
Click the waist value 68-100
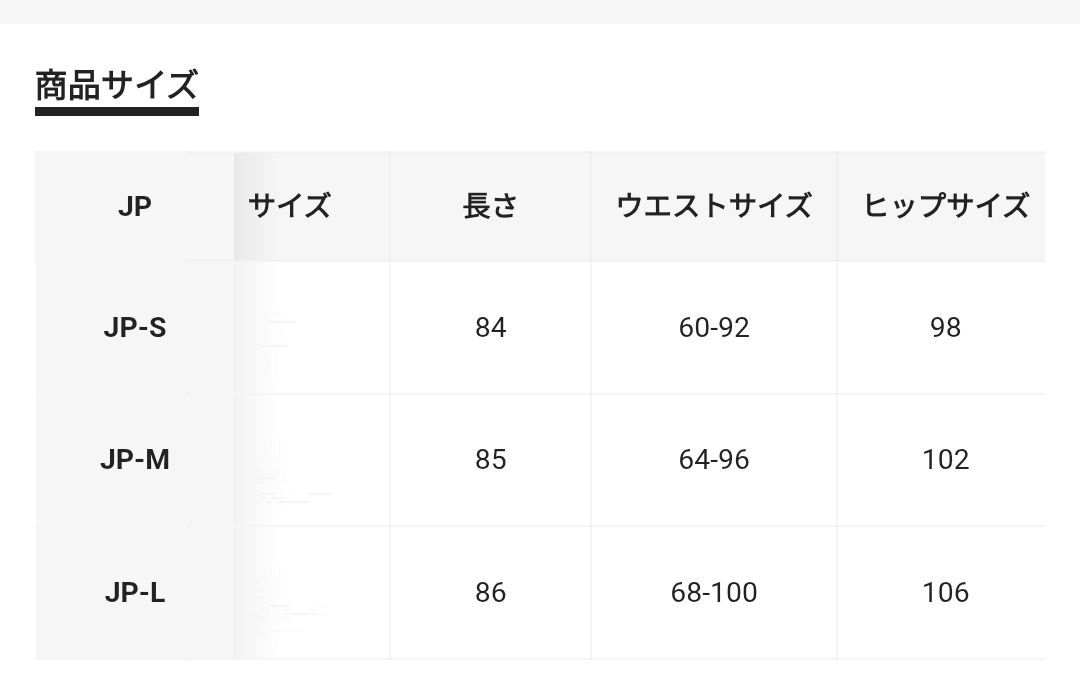tap(714, 592)
